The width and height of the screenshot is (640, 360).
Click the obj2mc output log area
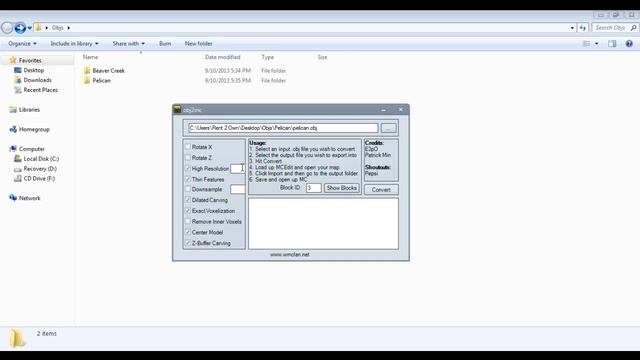click(x=323, y=224)
